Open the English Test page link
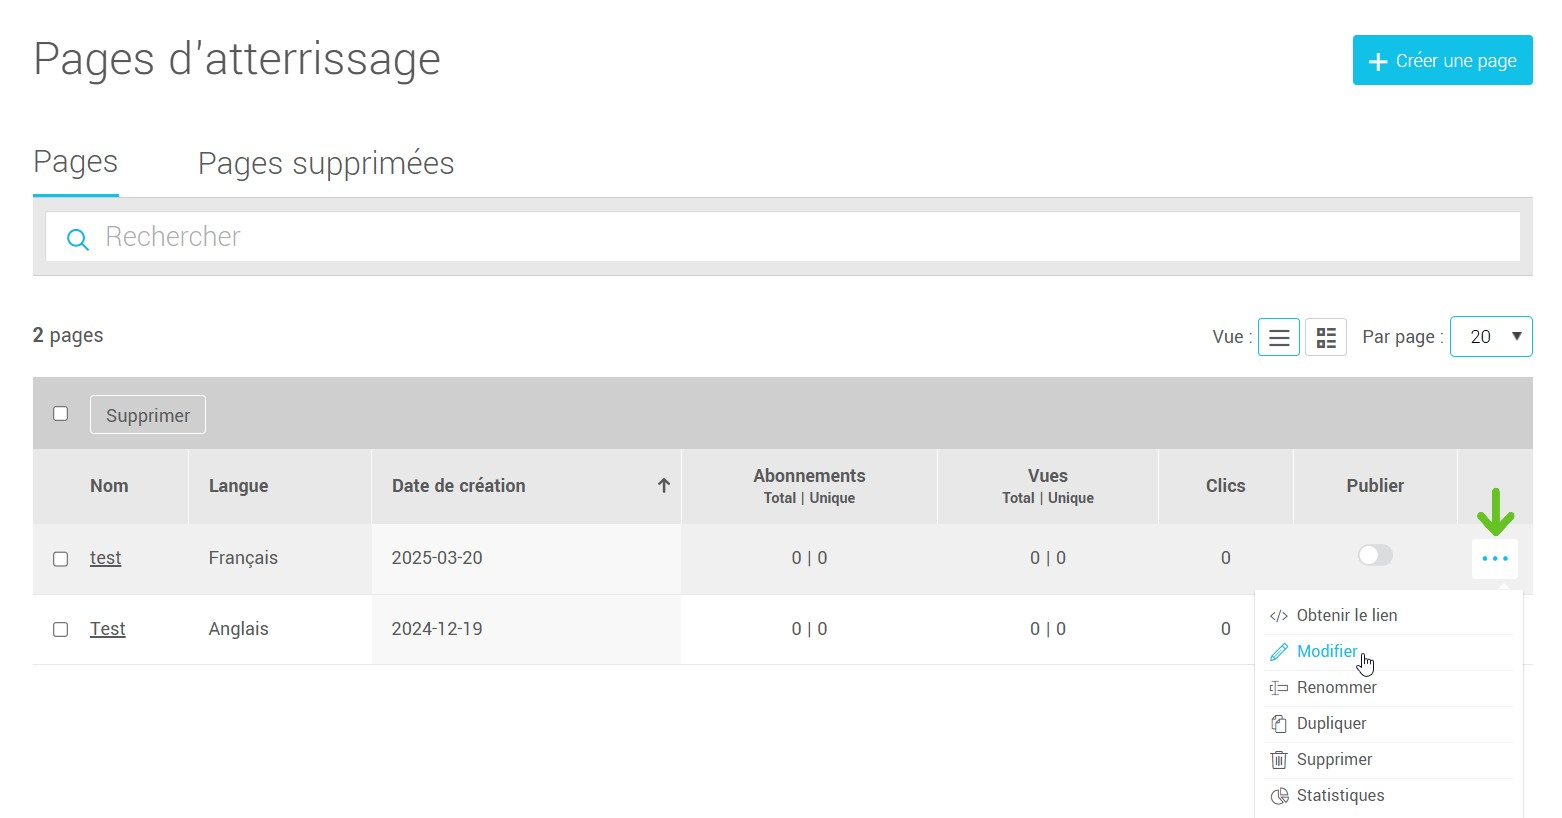Image resolution: width=1562 pixels, height=818 pixels. [x=107, y=629]
